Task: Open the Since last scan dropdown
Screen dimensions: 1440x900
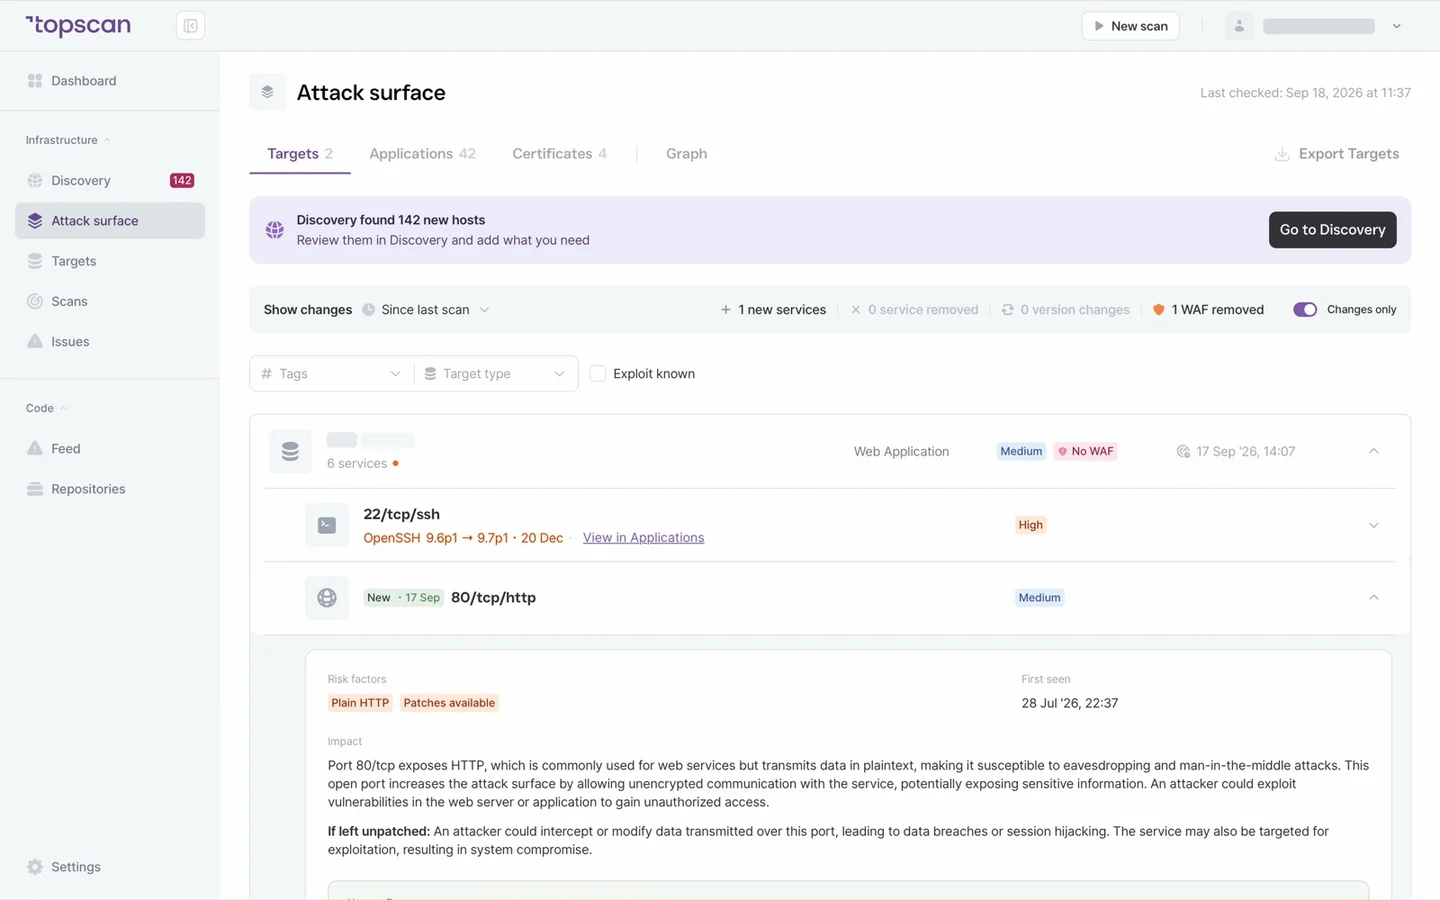Action: pos(426,310)
